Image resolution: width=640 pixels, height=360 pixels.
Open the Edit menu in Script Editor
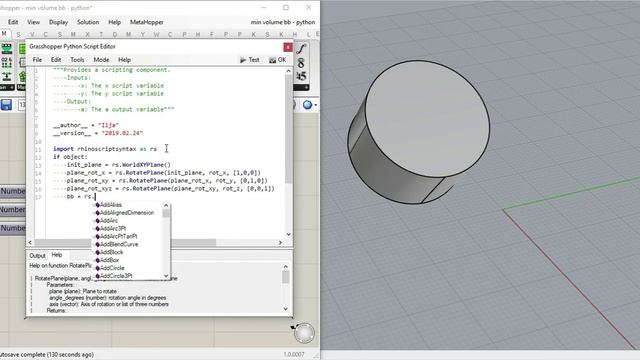[x=56, y=60]
